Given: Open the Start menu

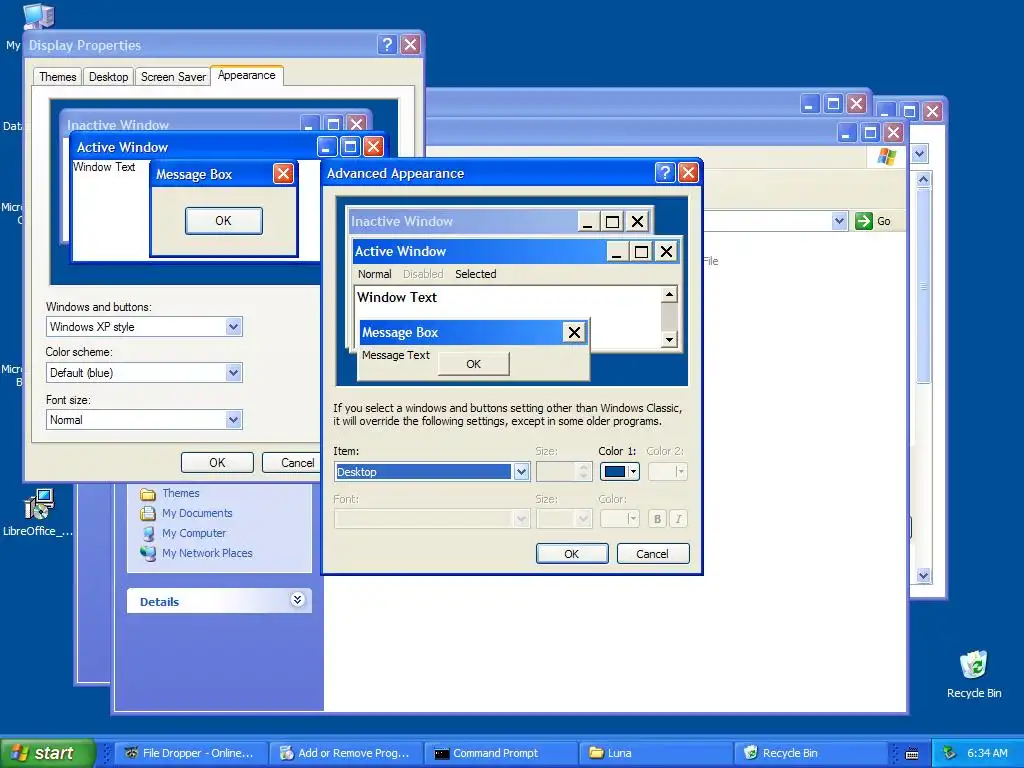Looking at the screenshot, I should (x=47, y=753).
